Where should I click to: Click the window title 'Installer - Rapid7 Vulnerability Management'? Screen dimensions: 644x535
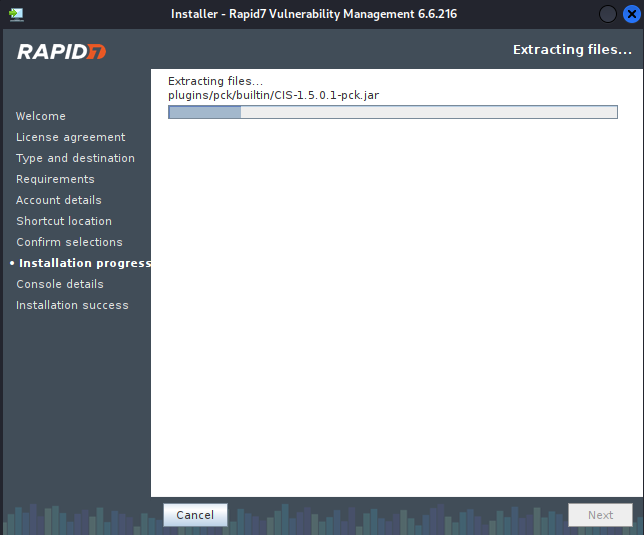coord(314,14)
